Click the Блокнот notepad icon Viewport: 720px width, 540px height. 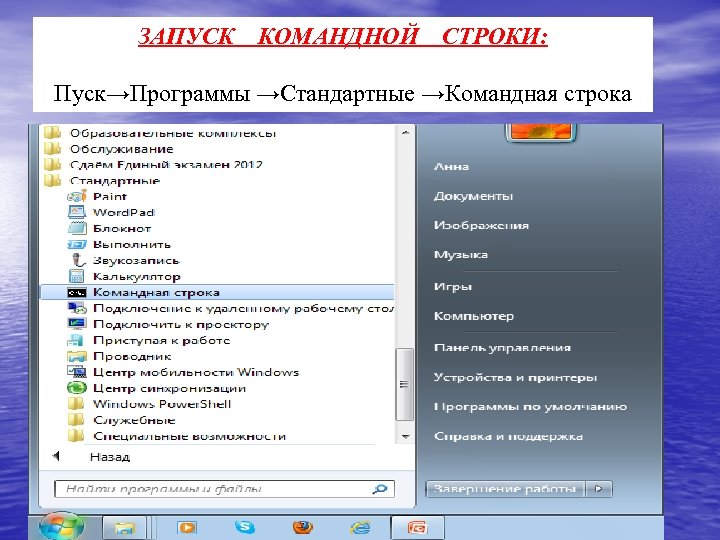click(x=77, y=228)
